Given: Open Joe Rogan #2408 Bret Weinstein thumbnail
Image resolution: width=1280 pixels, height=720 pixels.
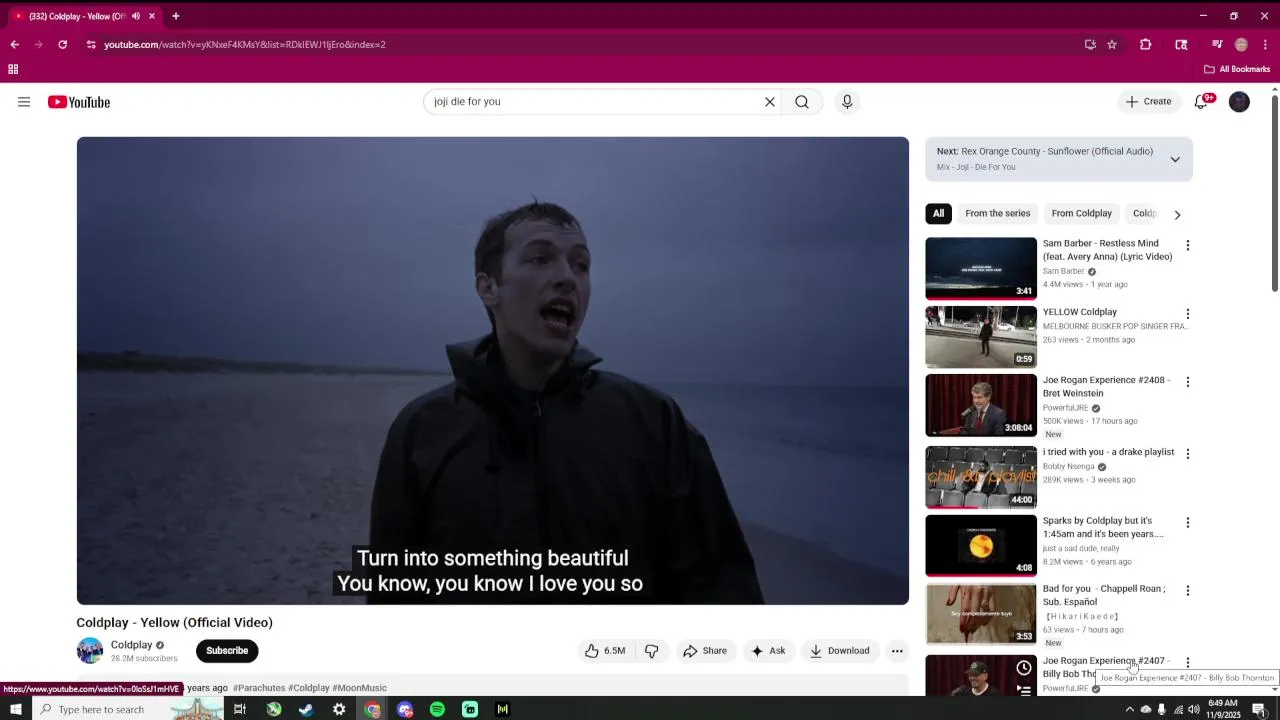Looking at the screenshot, I should point(981,405).
